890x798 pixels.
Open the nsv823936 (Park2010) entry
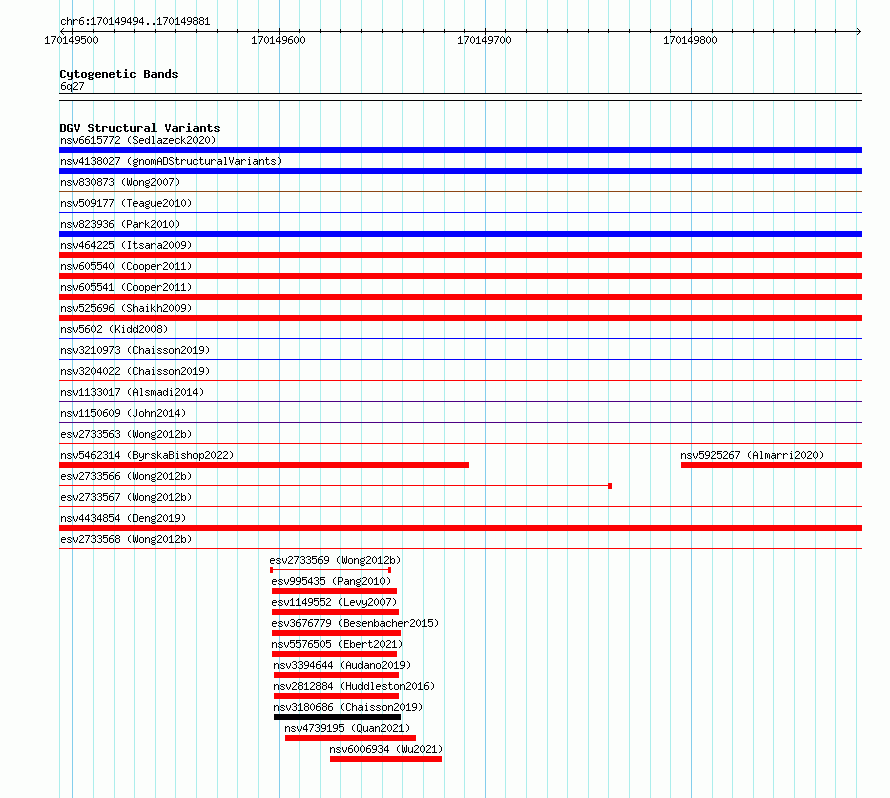[x=120, y=224]
